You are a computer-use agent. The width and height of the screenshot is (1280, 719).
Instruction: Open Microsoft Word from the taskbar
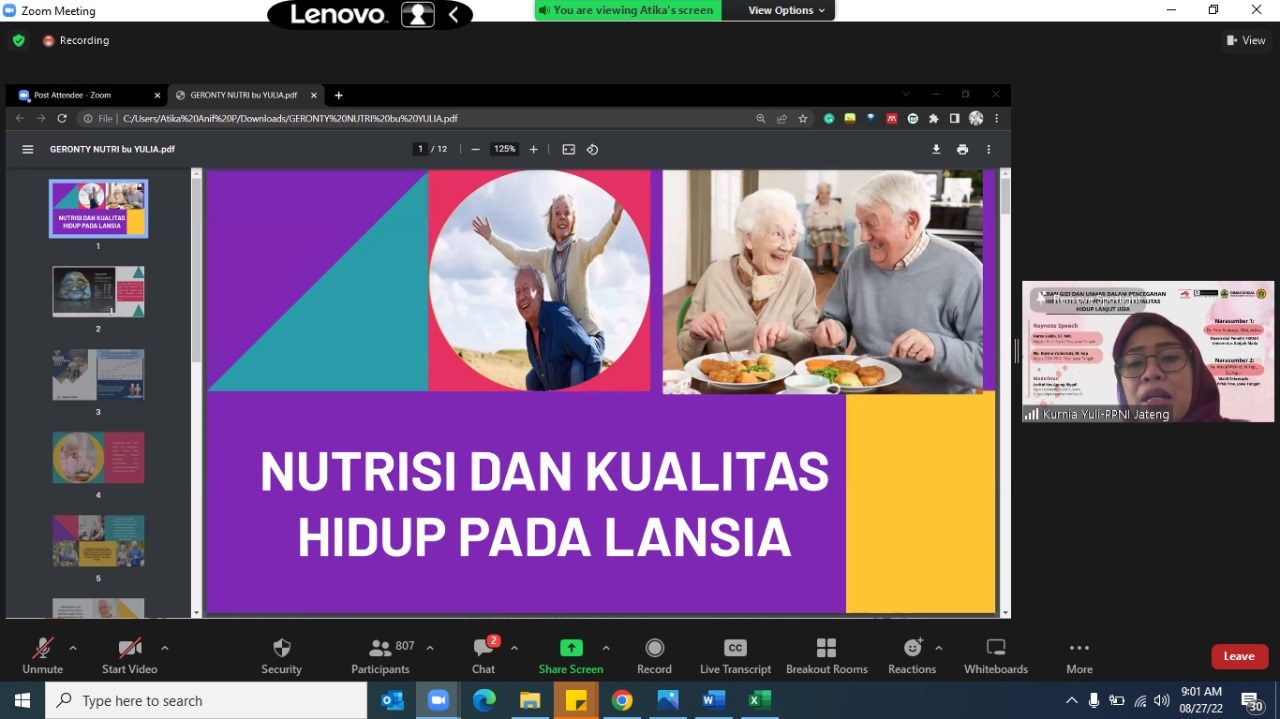[713, 700]
